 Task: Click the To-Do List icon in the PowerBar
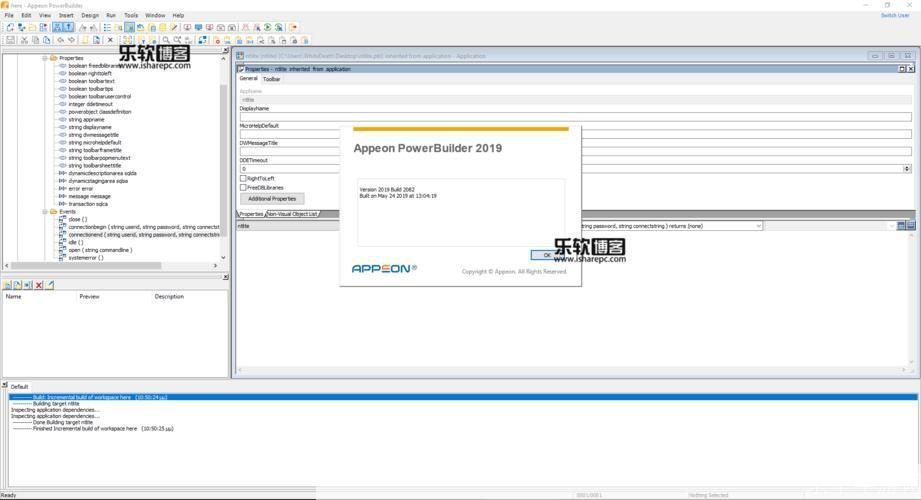point(107,27)
